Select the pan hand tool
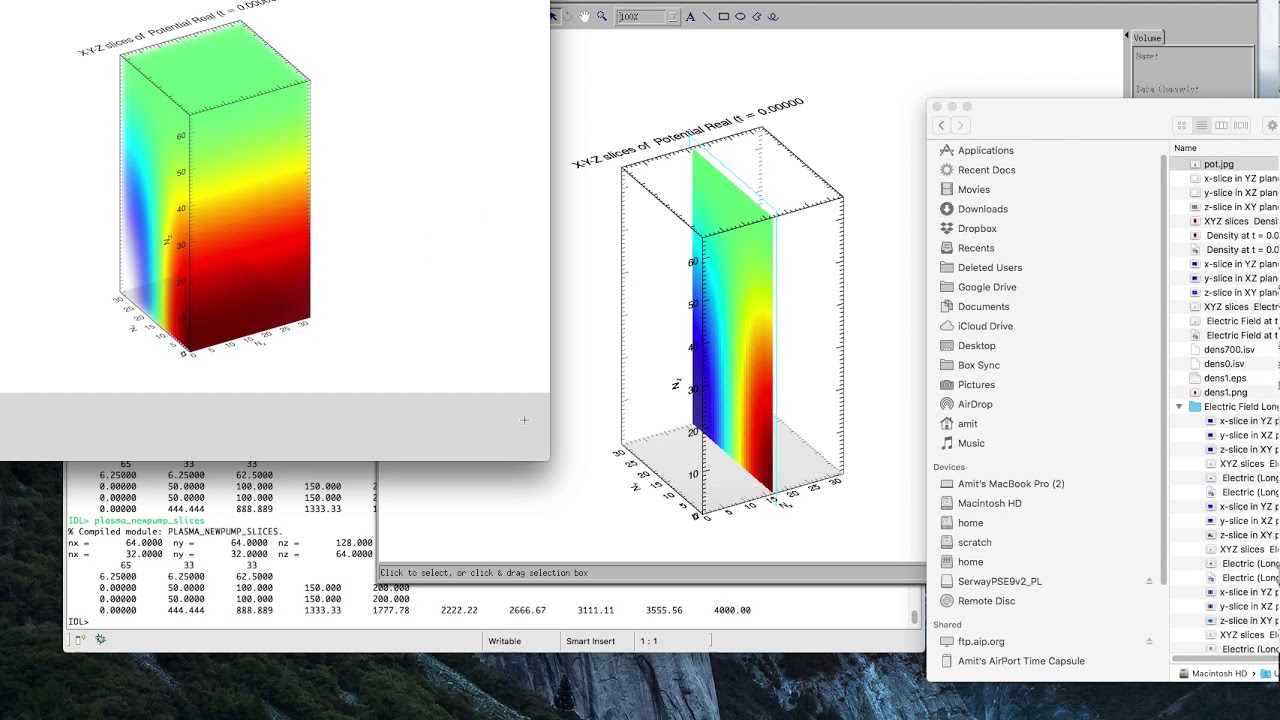This screenshot has height=720, width=1280. click(584, 16)
